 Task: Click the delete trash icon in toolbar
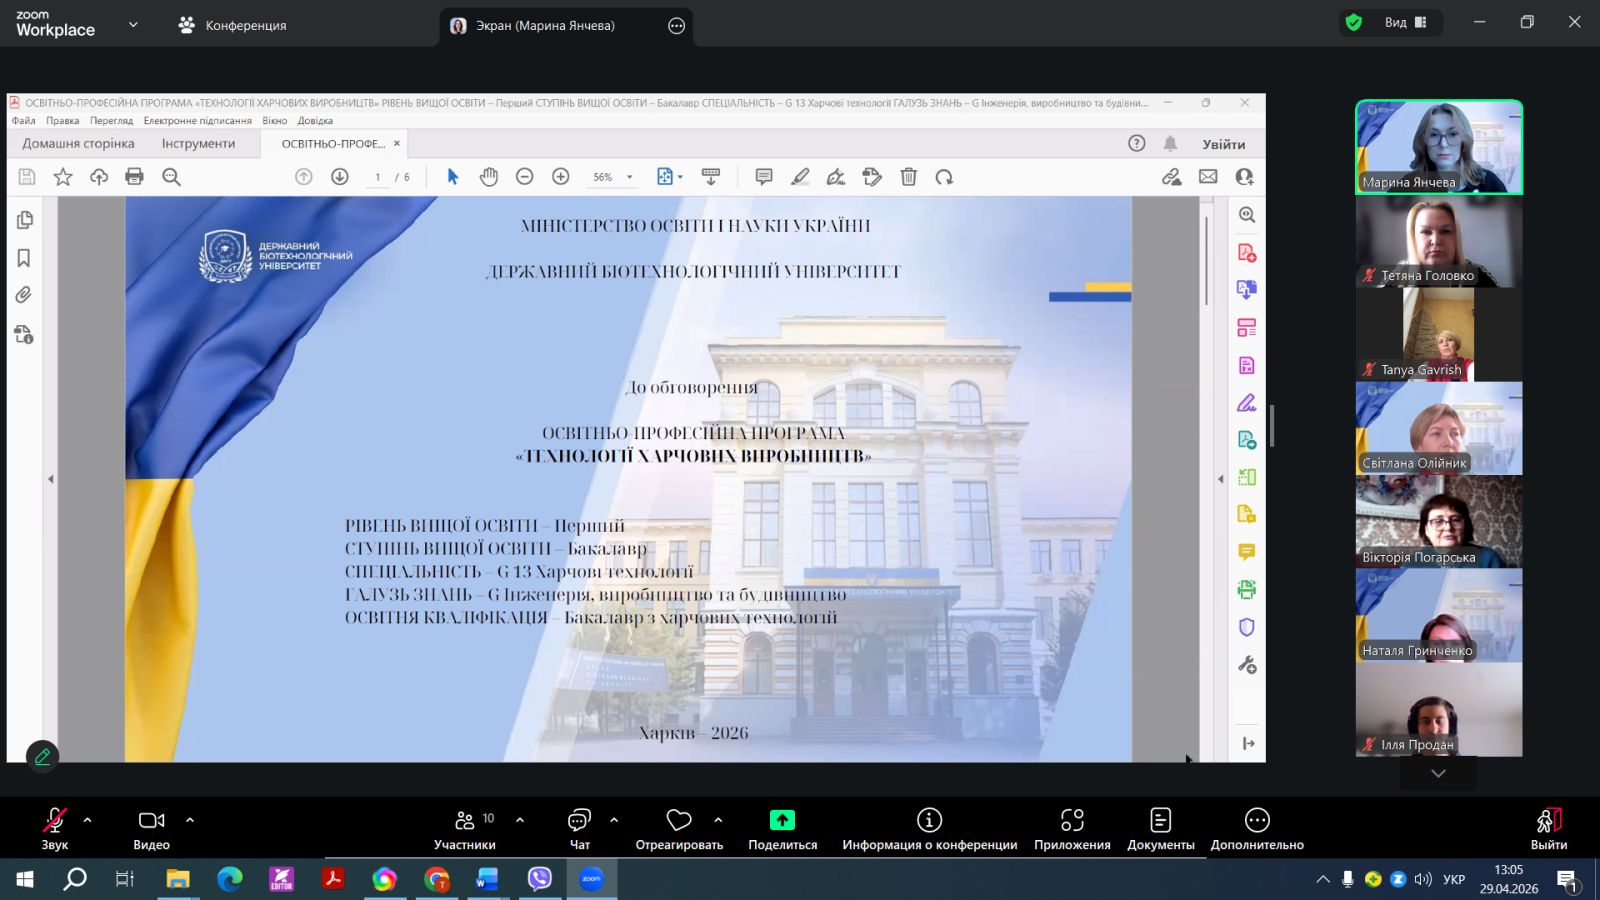(908, 177)
